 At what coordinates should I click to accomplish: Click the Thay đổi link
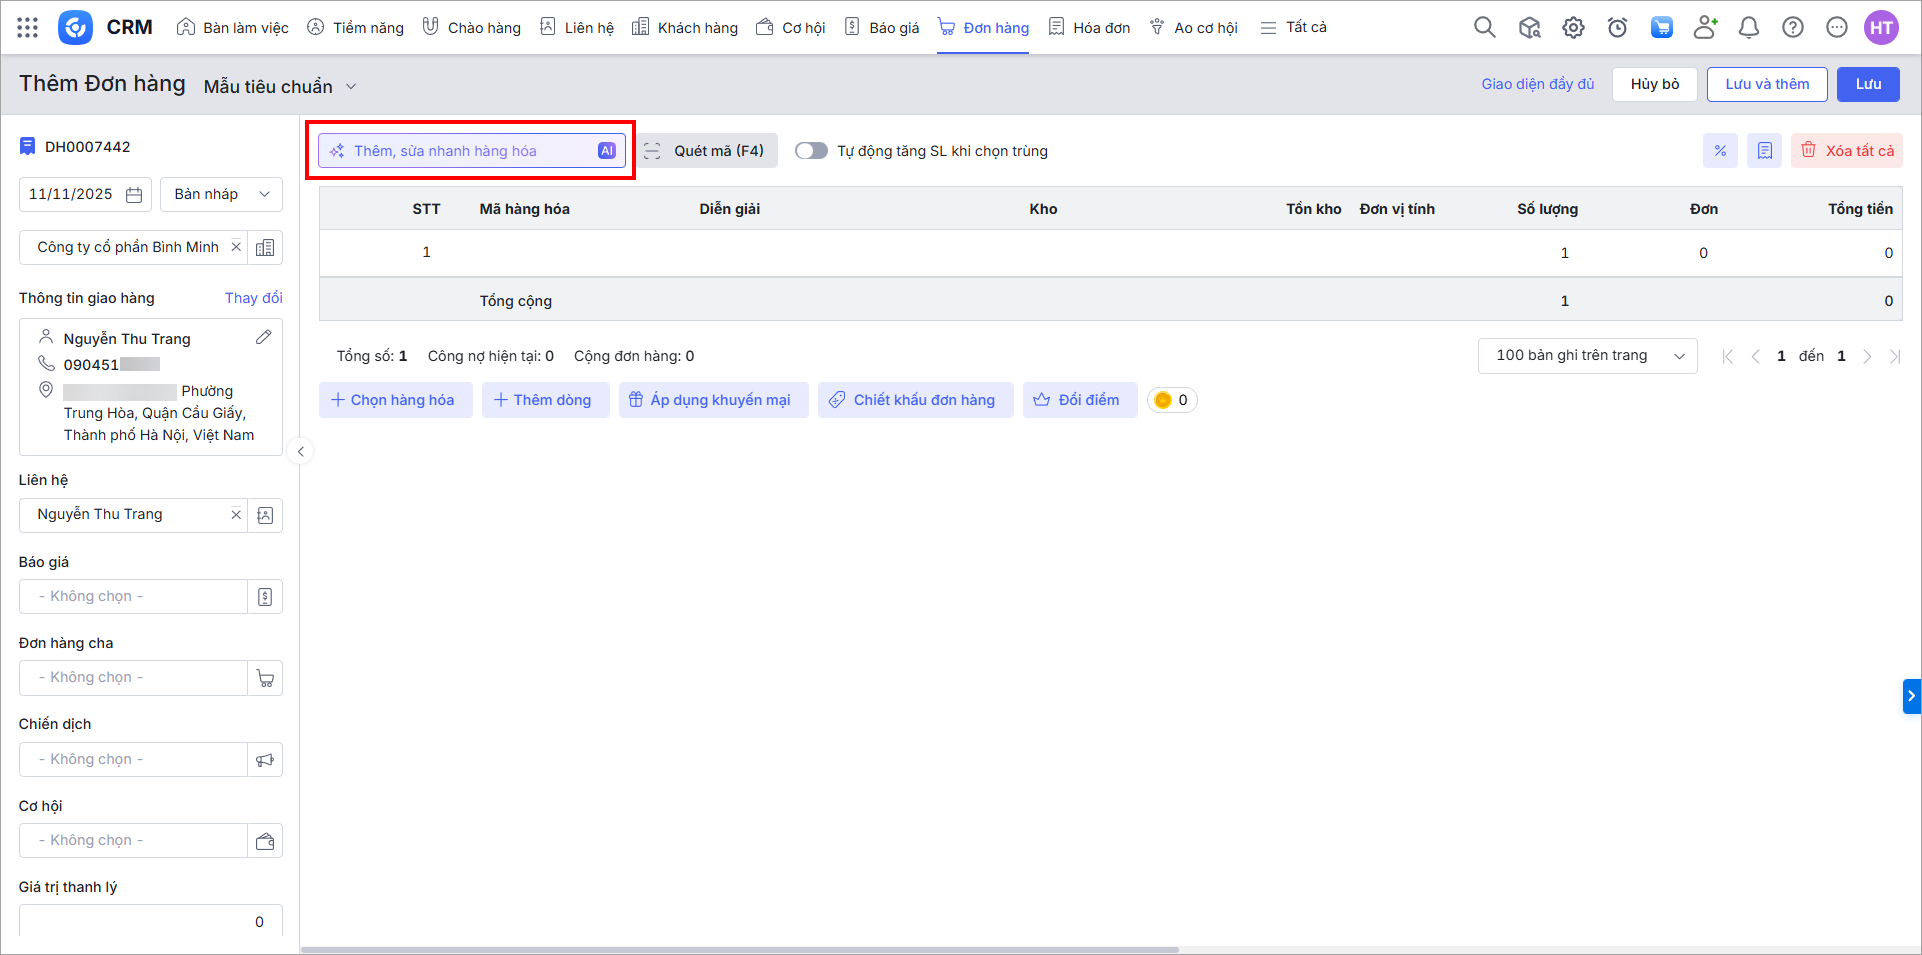pyautogui.click(x=253, y=298)
